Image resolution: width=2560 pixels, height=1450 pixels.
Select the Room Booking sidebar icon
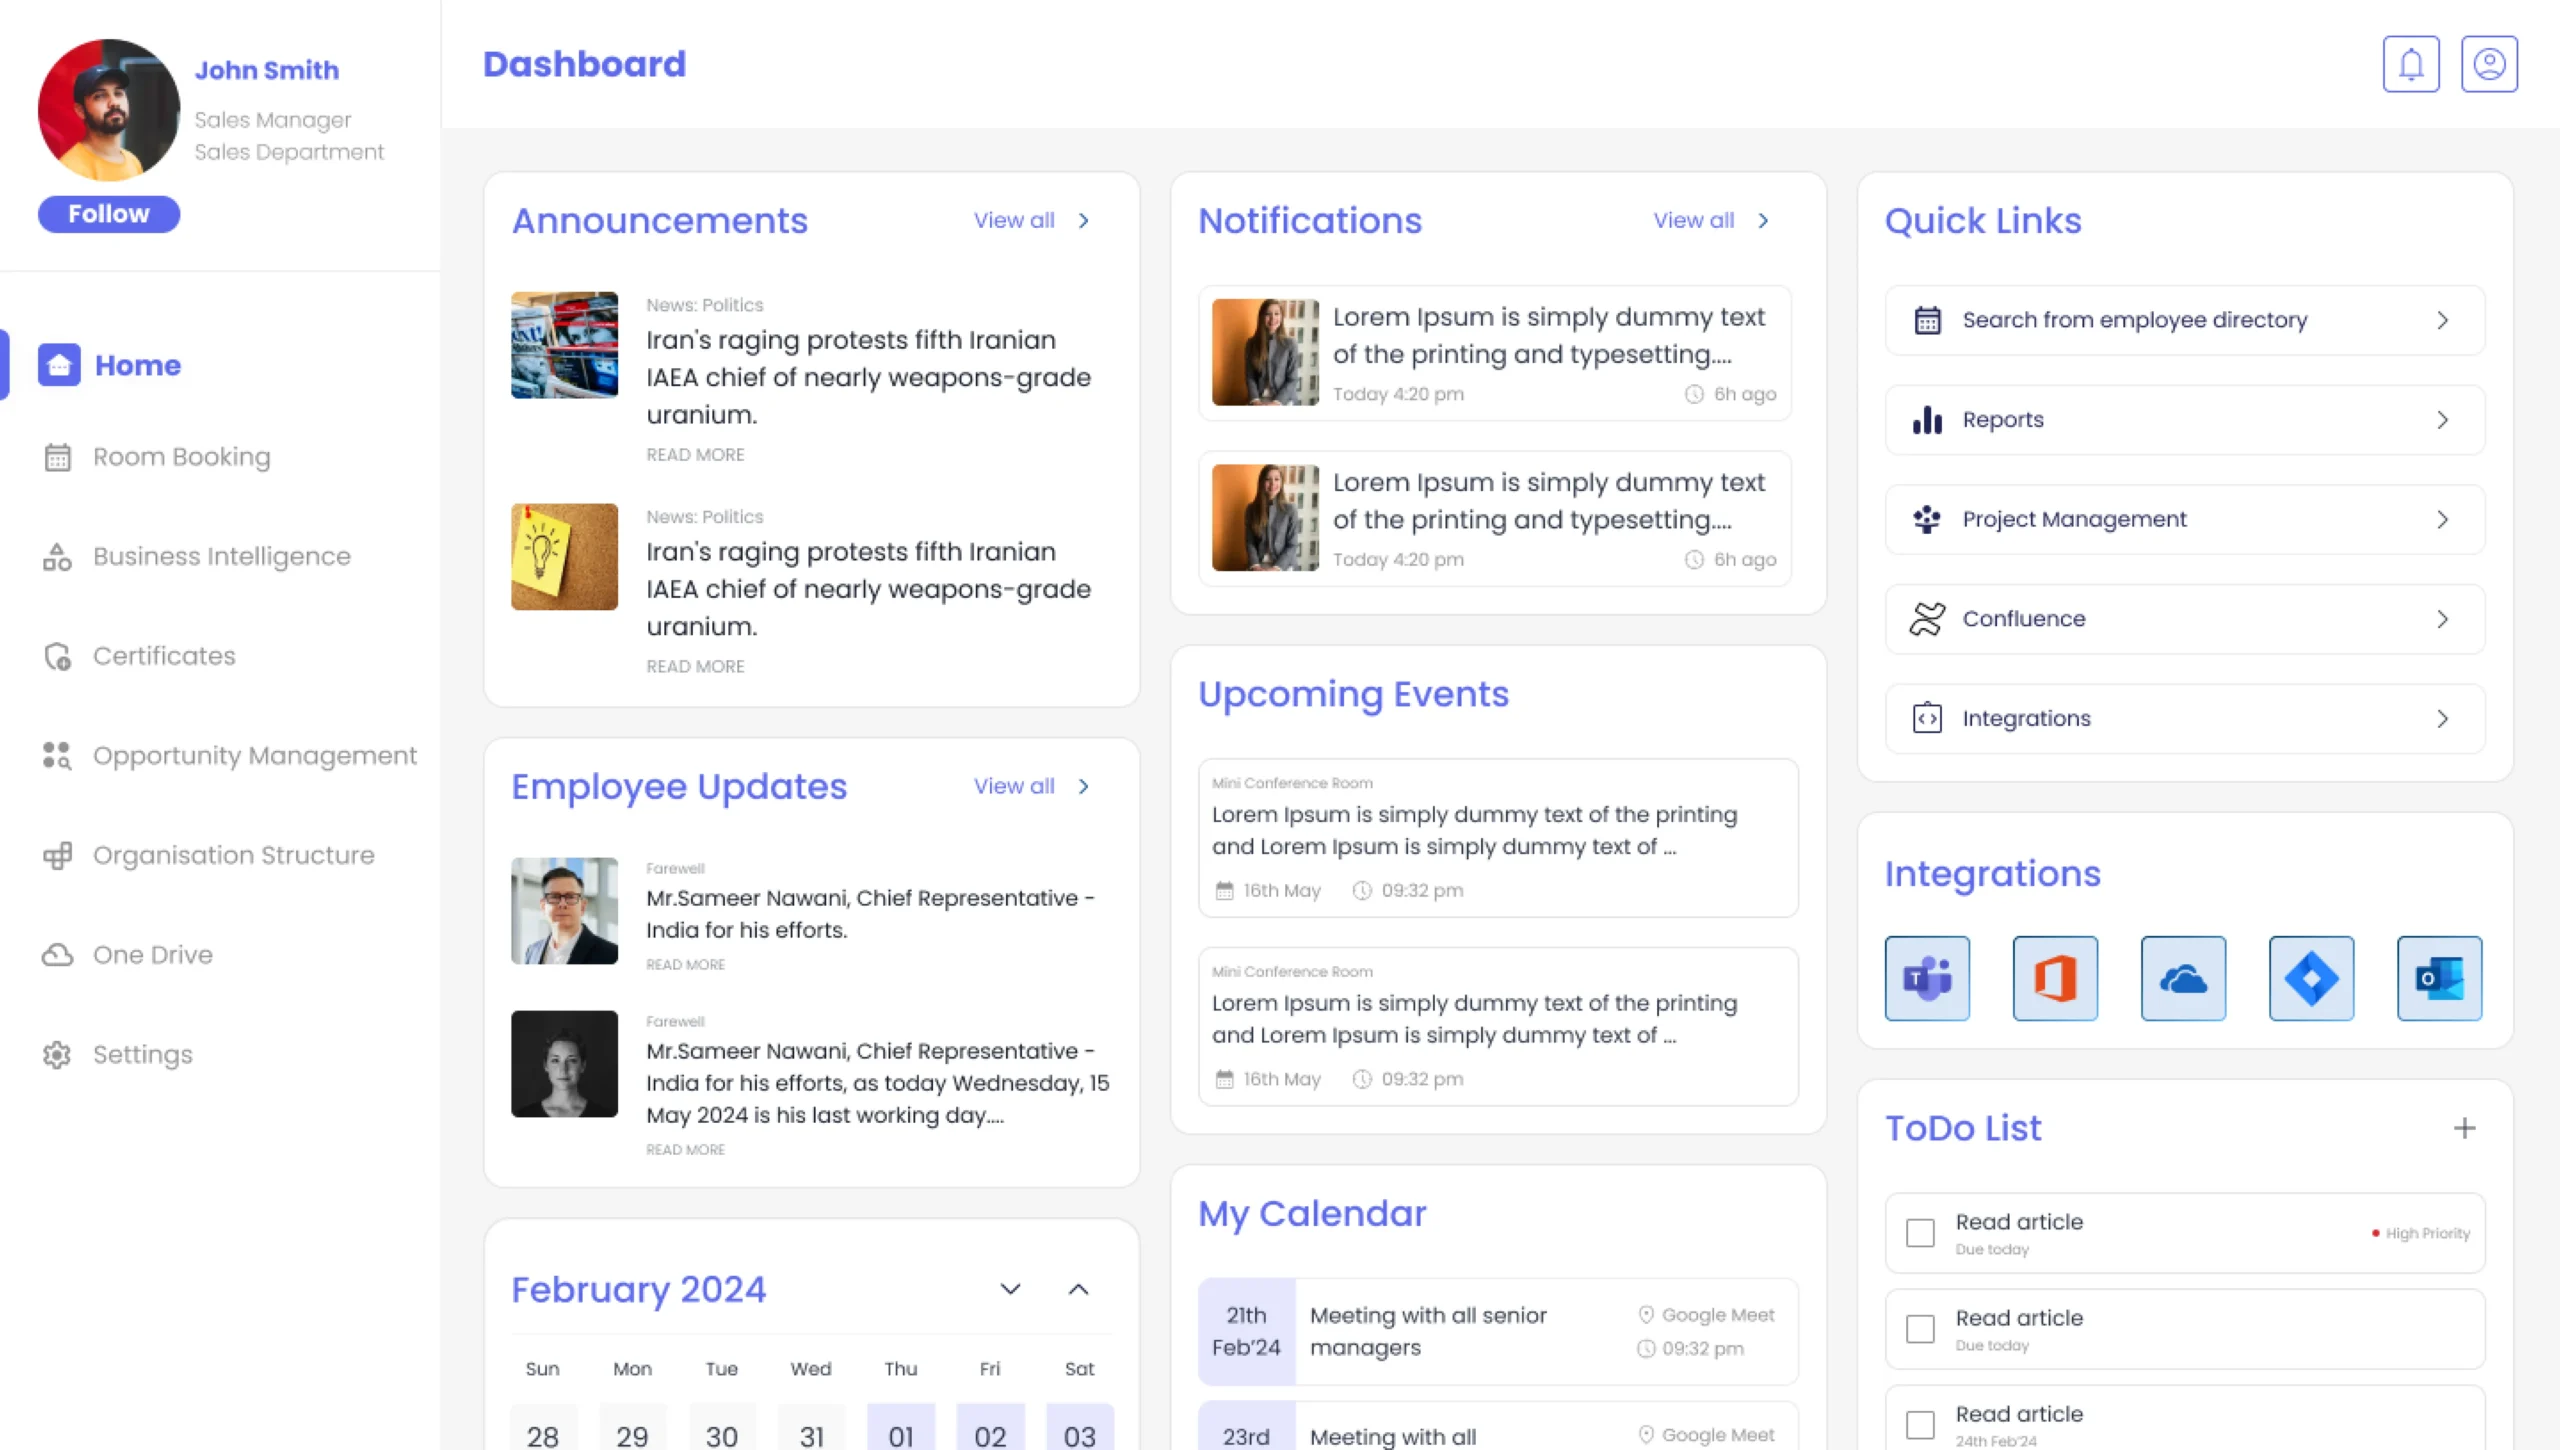pyautogui.click(x=58, y=456)
